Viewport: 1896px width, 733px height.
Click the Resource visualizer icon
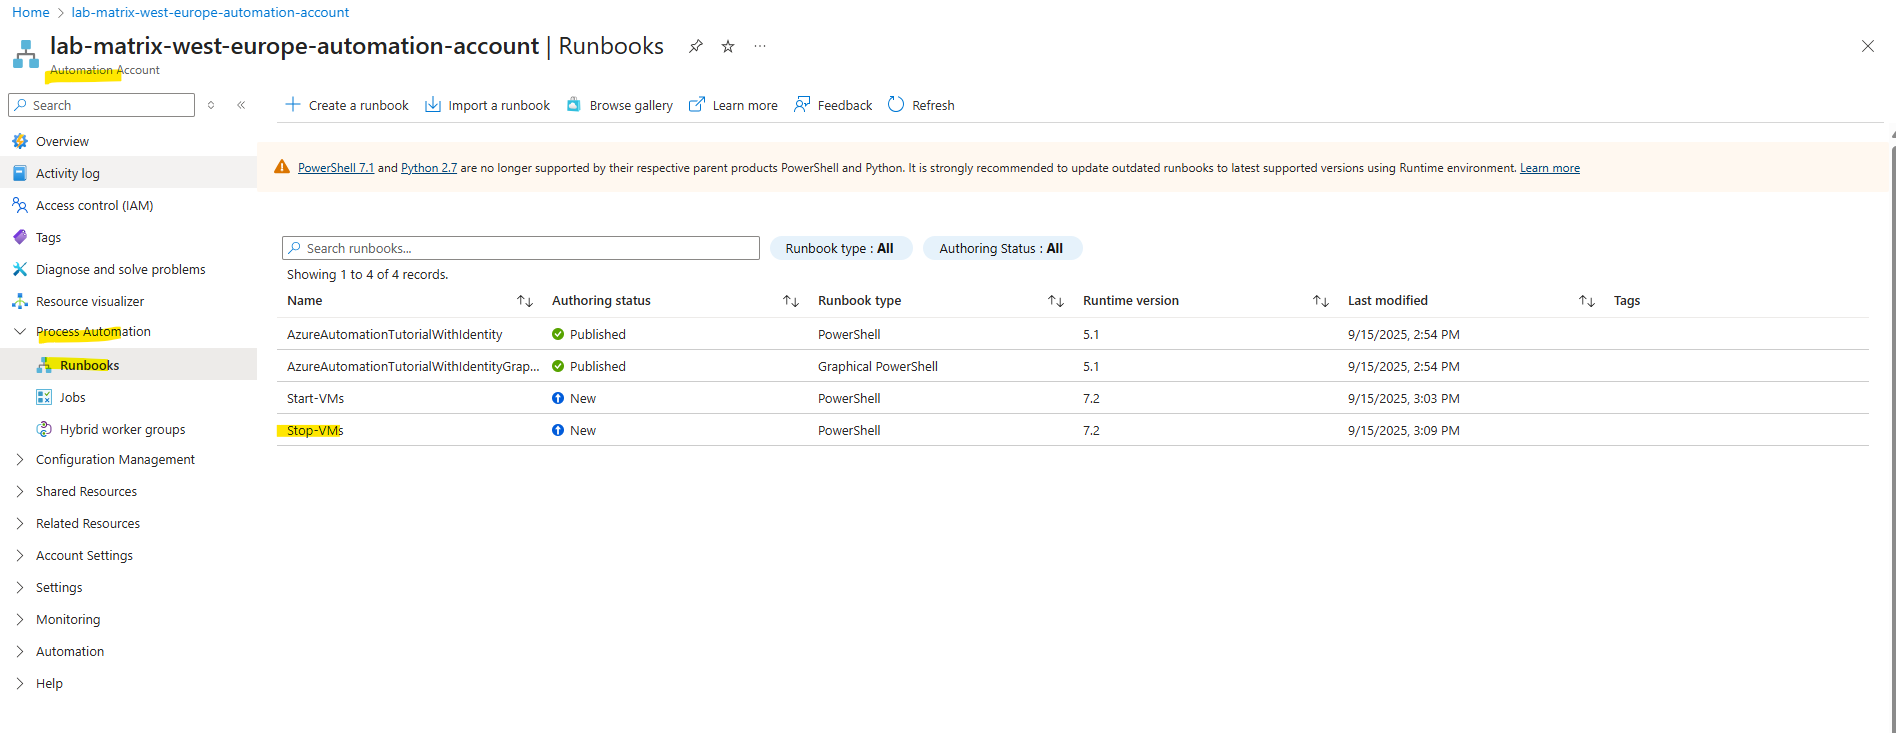point(20,301)
